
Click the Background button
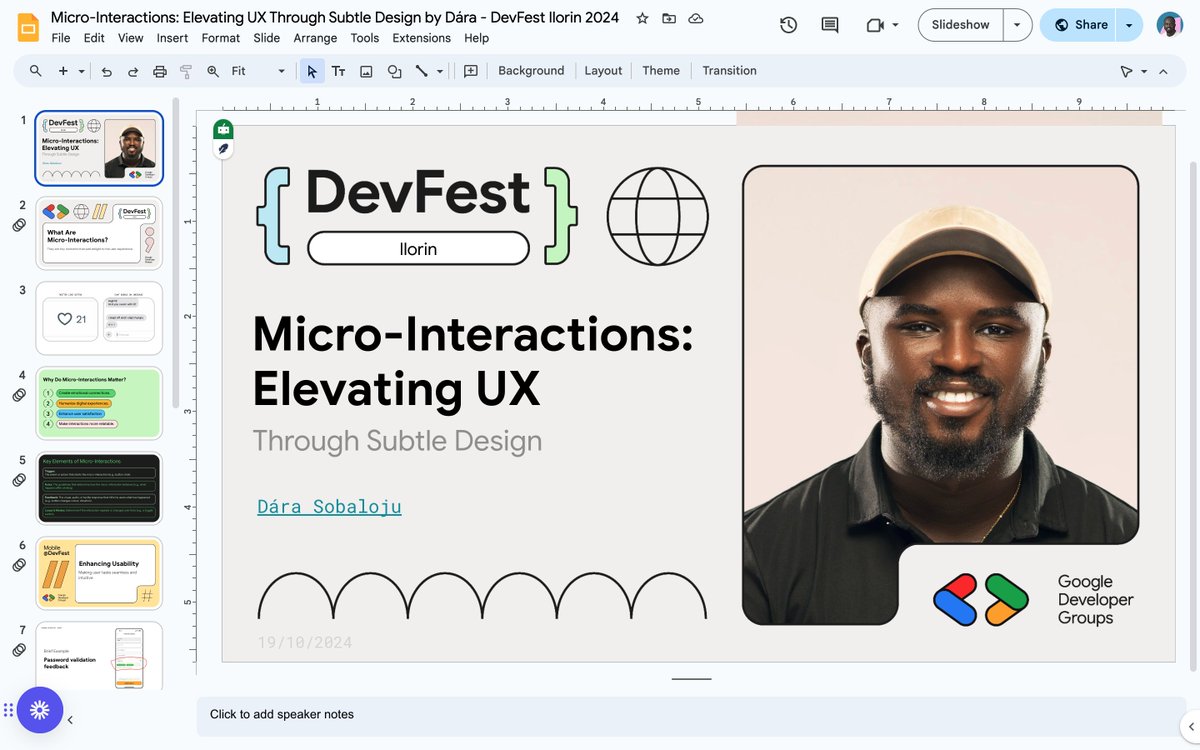click(x=531, y=71)
